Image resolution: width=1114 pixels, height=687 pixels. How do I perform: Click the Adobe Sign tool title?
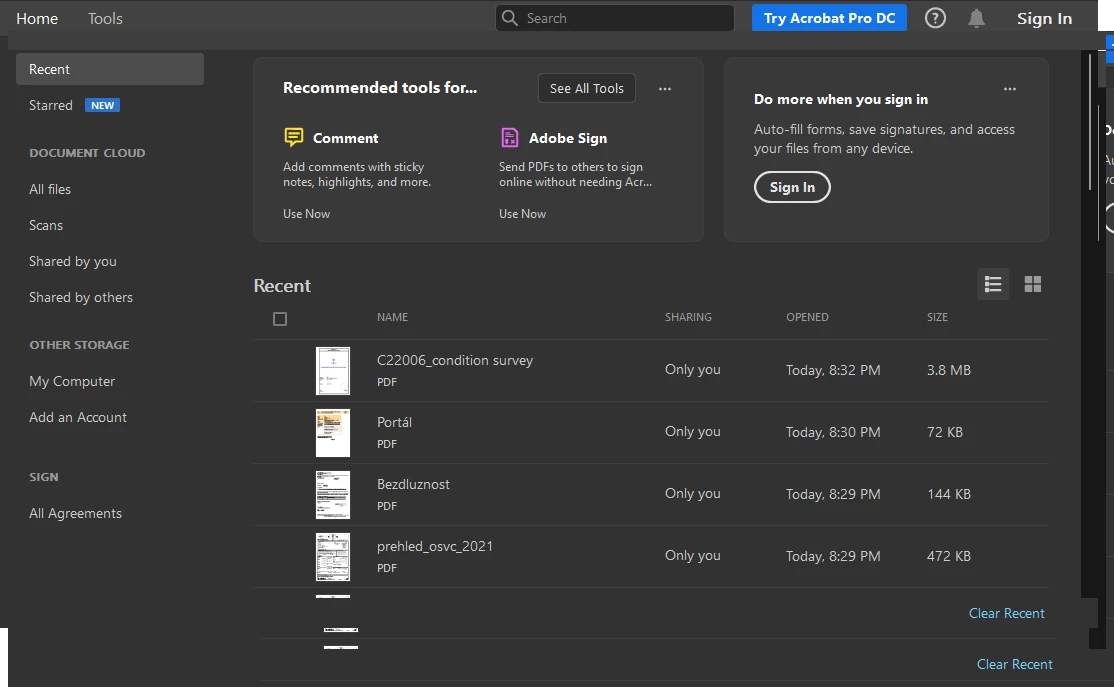pos(568,138)
